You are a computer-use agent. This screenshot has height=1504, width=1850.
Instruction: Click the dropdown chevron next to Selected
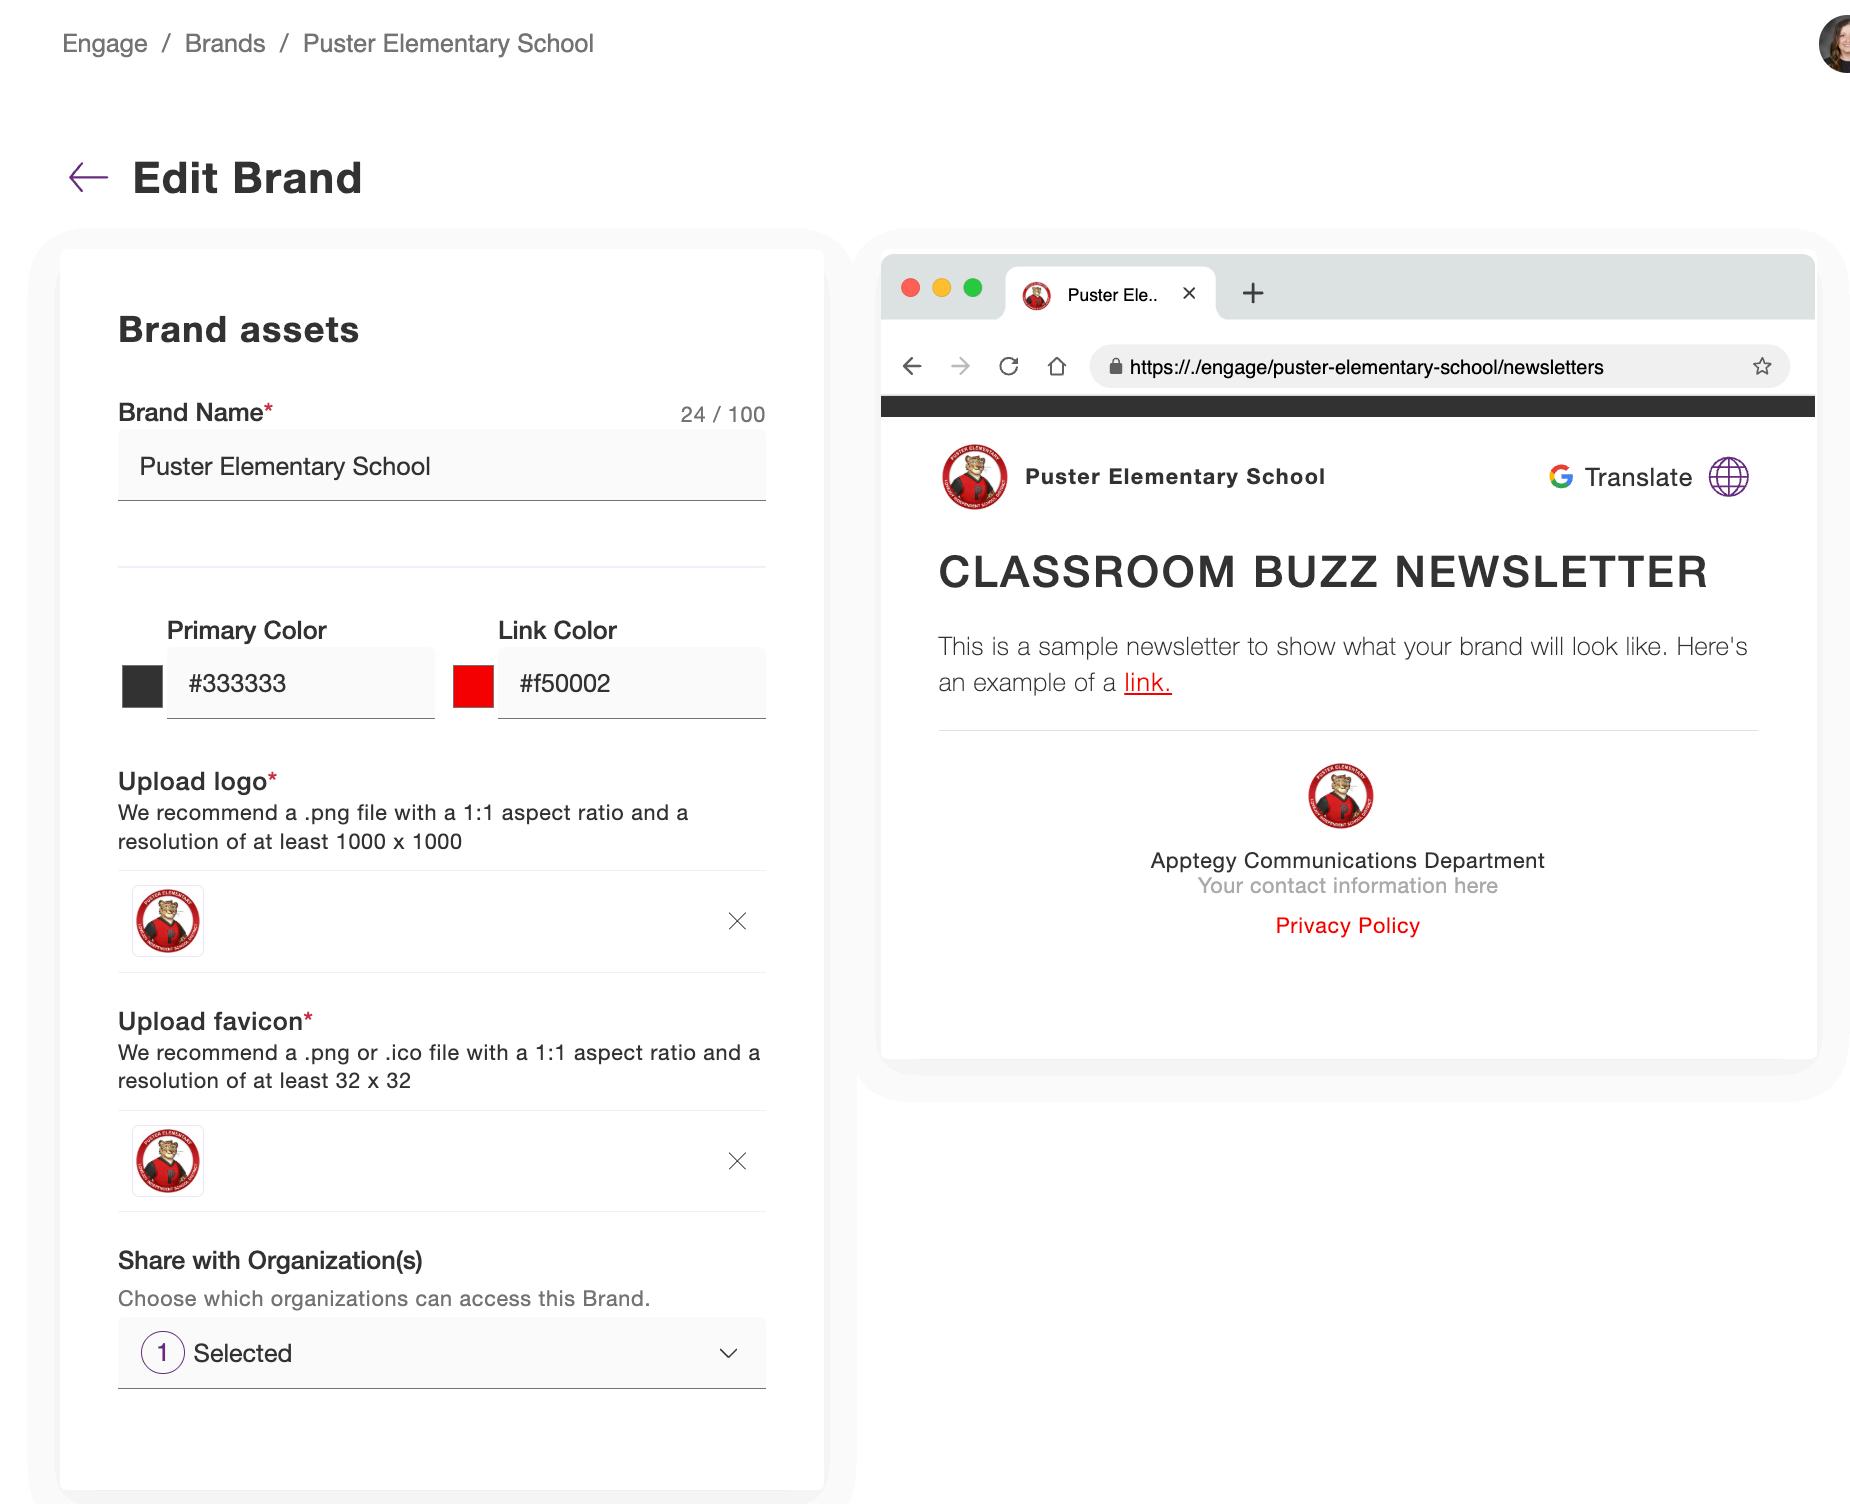tap(728, 1354)
